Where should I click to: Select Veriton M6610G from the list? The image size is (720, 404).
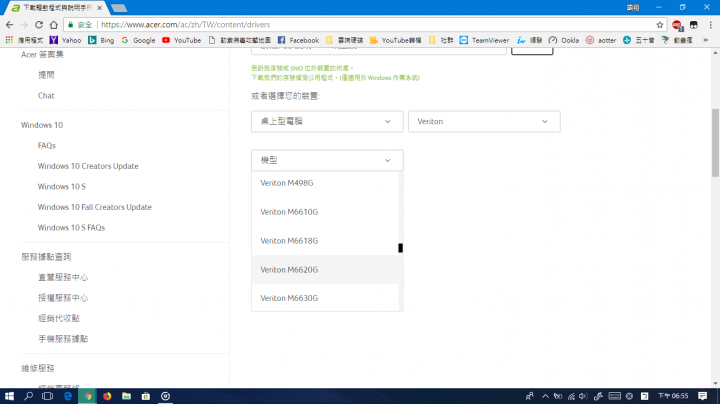[325, 212]
